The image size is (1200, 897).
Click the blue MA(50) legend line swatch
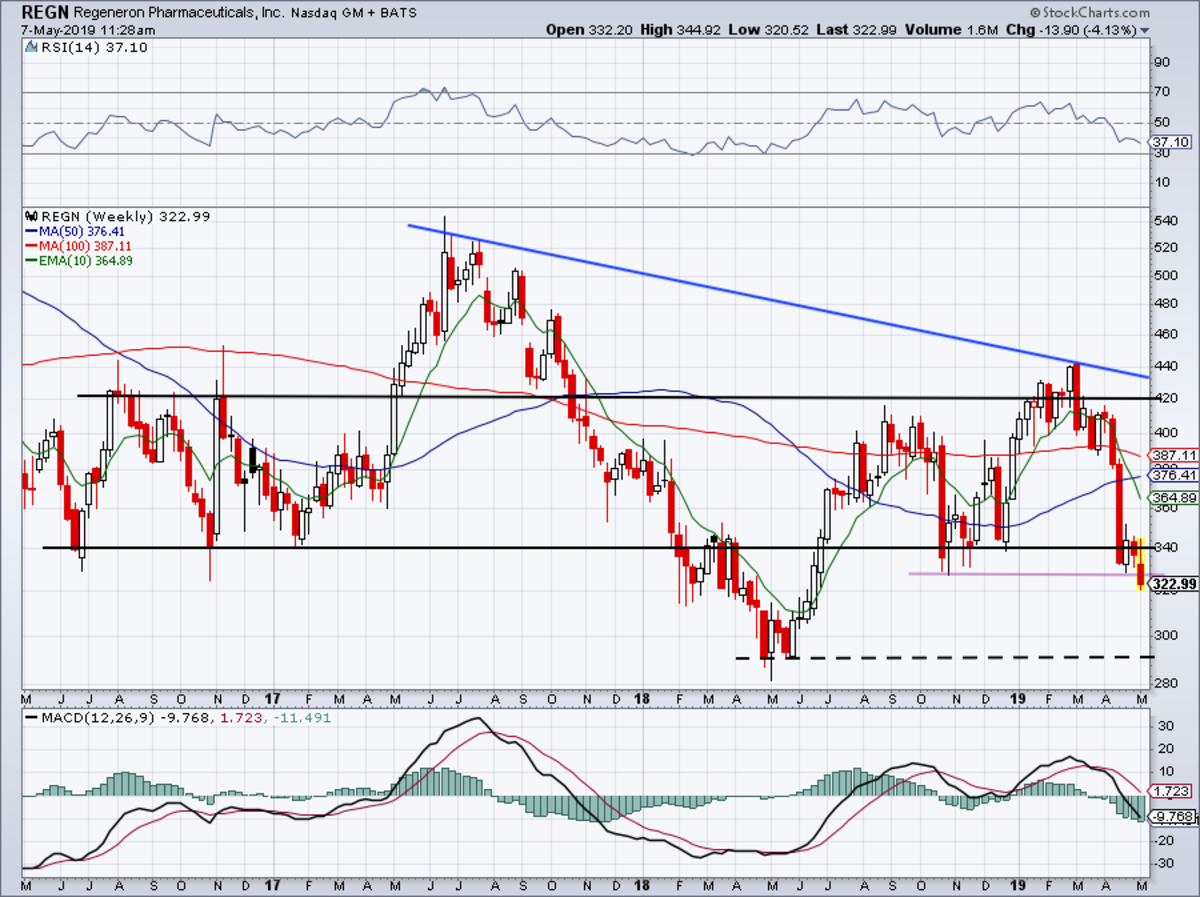(29, 231)
